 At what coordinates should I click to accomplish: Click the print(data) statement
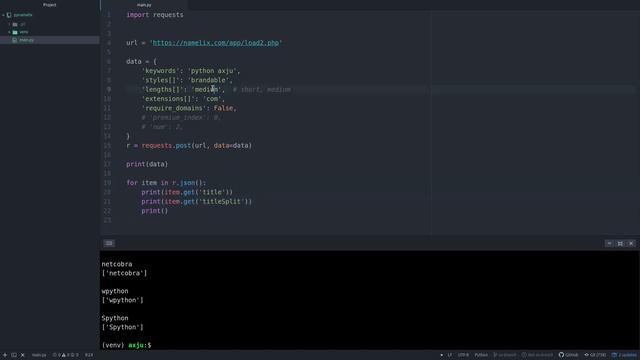tap(147, 164)
